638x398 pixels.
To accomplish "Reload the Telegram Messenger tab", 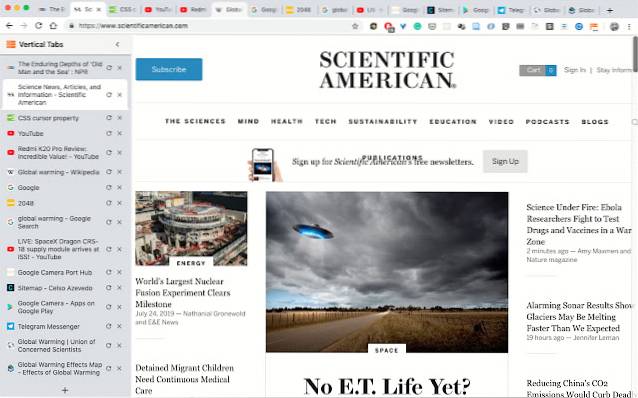I will tap(109, 326).
